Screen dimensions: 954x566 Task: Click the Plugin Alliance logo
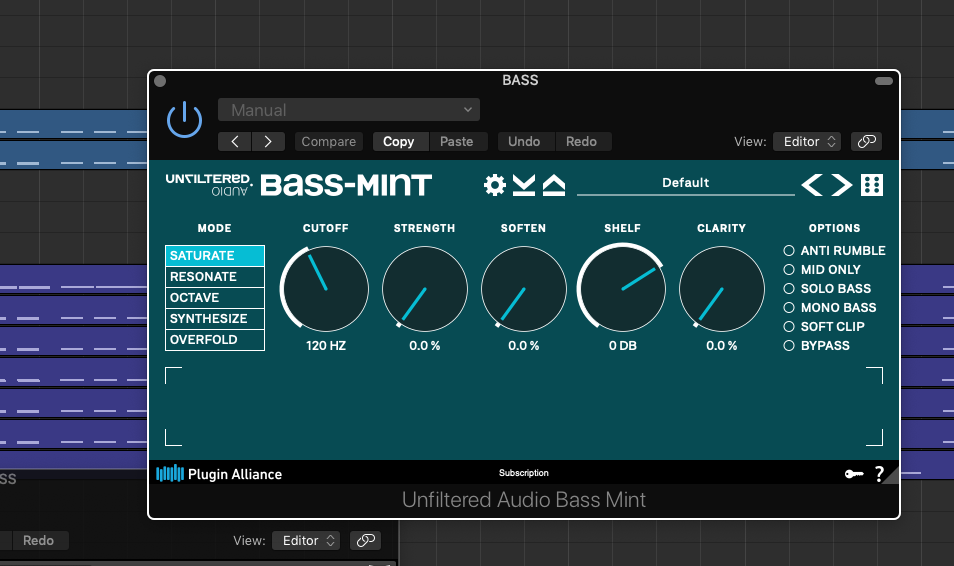[219, 473]
